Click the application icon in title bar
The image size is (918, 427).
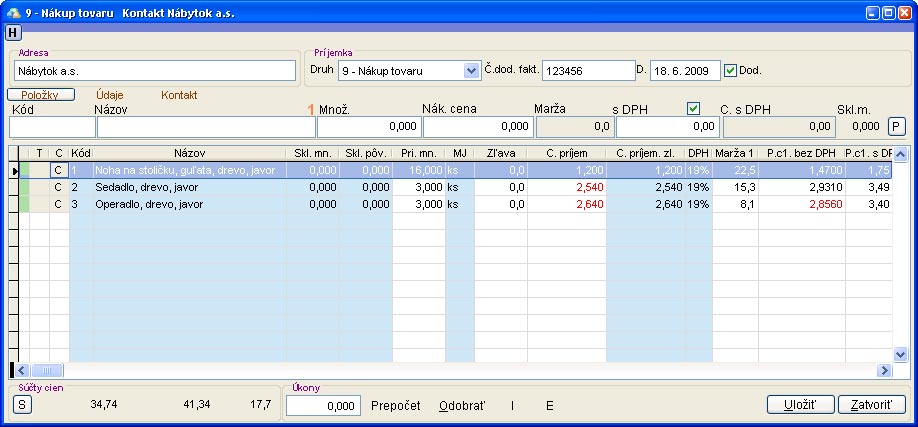[13, 12]
